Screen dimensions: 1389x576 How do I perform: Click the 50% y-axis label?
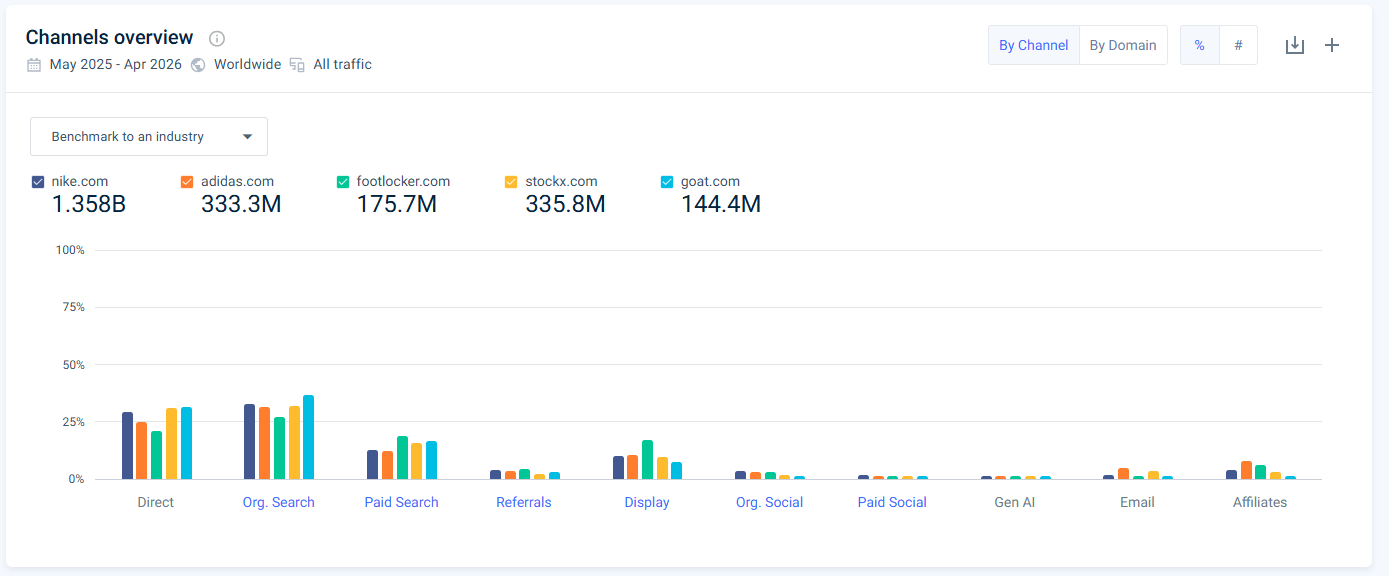pyautogui.click(x=73, y=365)
